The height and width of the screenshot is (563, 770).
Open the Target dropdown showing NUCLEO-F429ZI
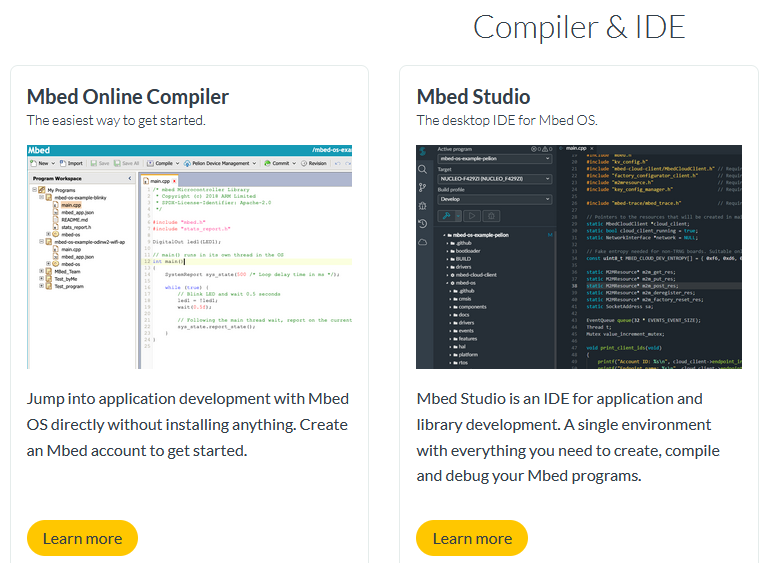pos(494,178)
